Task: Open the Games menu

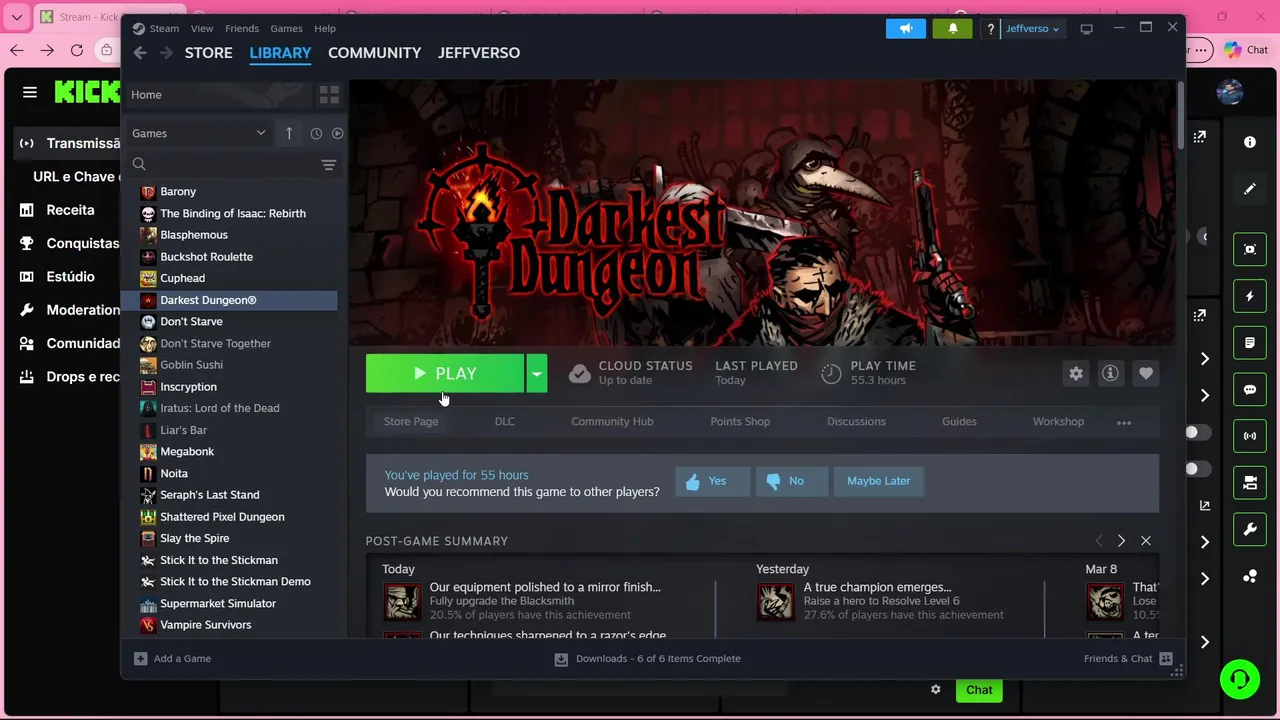Action: click(x=286, y=28)
